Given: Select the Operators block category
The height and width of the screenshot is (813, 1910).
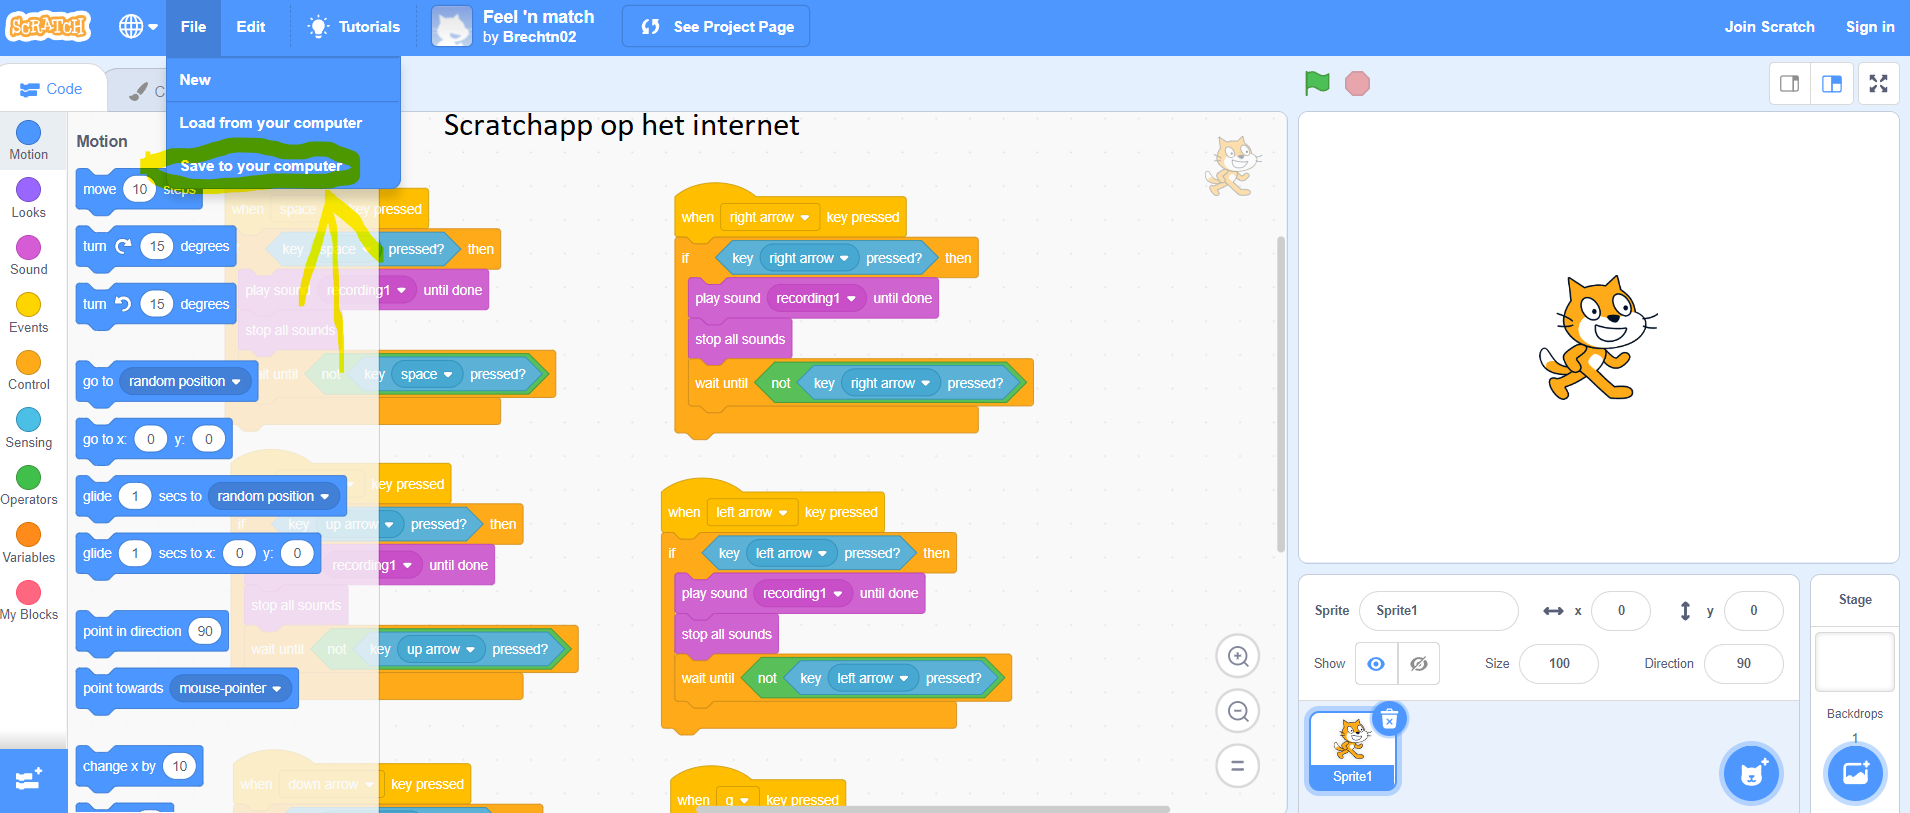Looking at the screenshot, I should pos(29,485).
